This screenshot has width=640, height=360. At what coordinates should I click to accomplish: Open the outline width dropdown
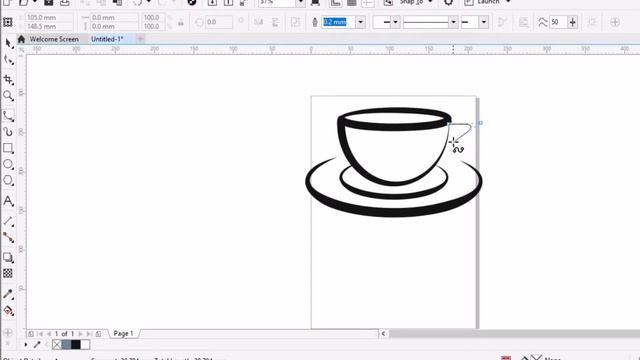(x=360, y=22)
